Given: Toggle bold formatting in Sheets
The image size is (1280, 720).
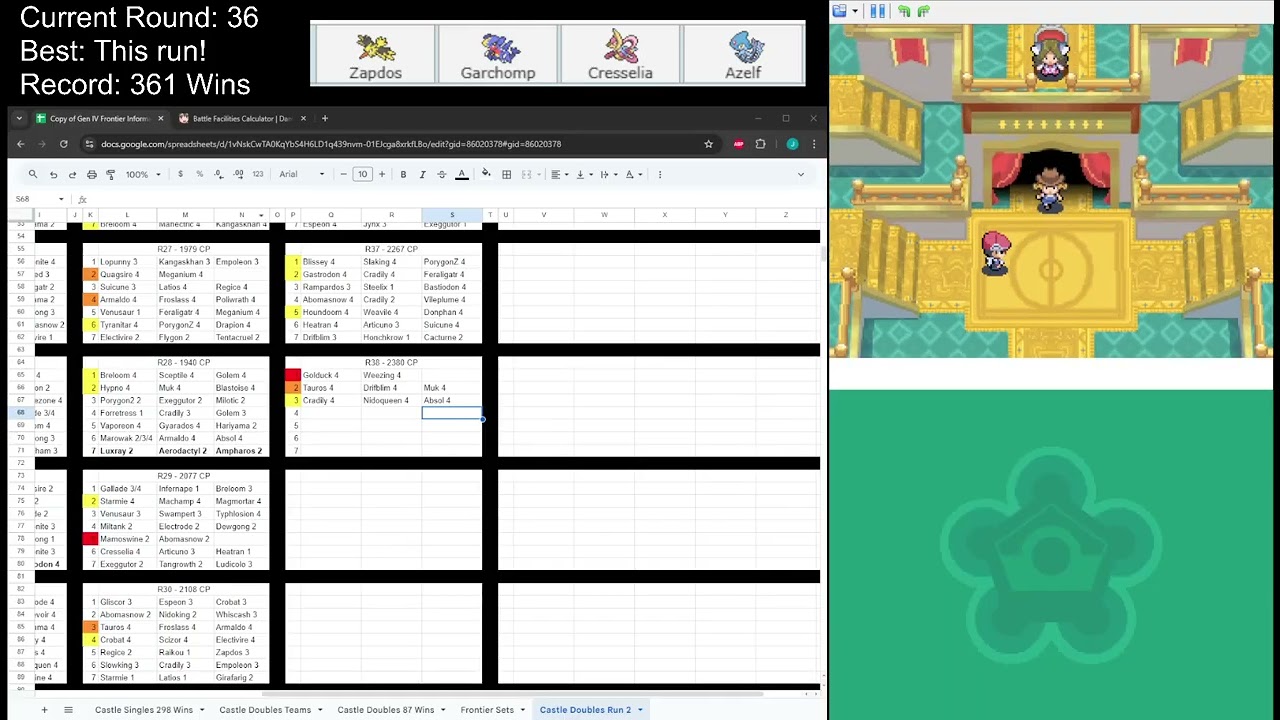Looking at the screenshot, I should [x=403, y=174].
